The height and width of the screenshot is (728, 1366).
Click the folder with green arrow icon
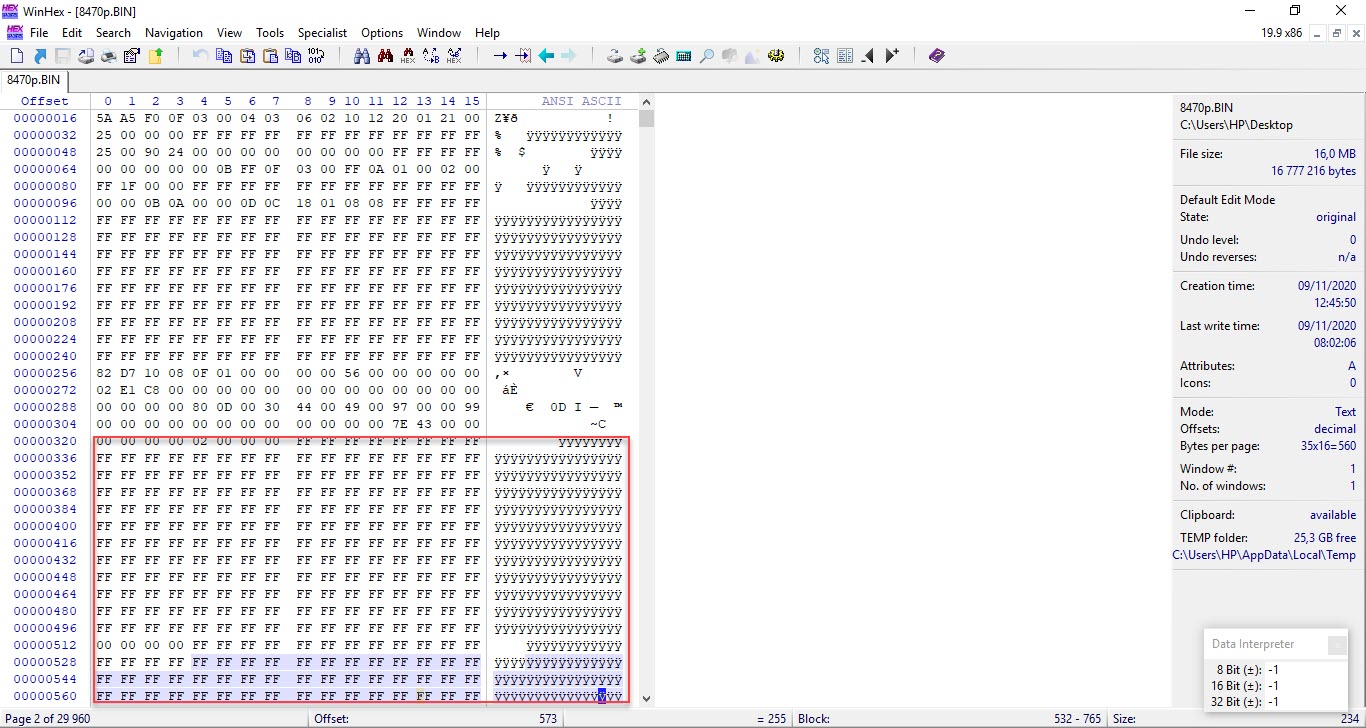coord(155,56)
